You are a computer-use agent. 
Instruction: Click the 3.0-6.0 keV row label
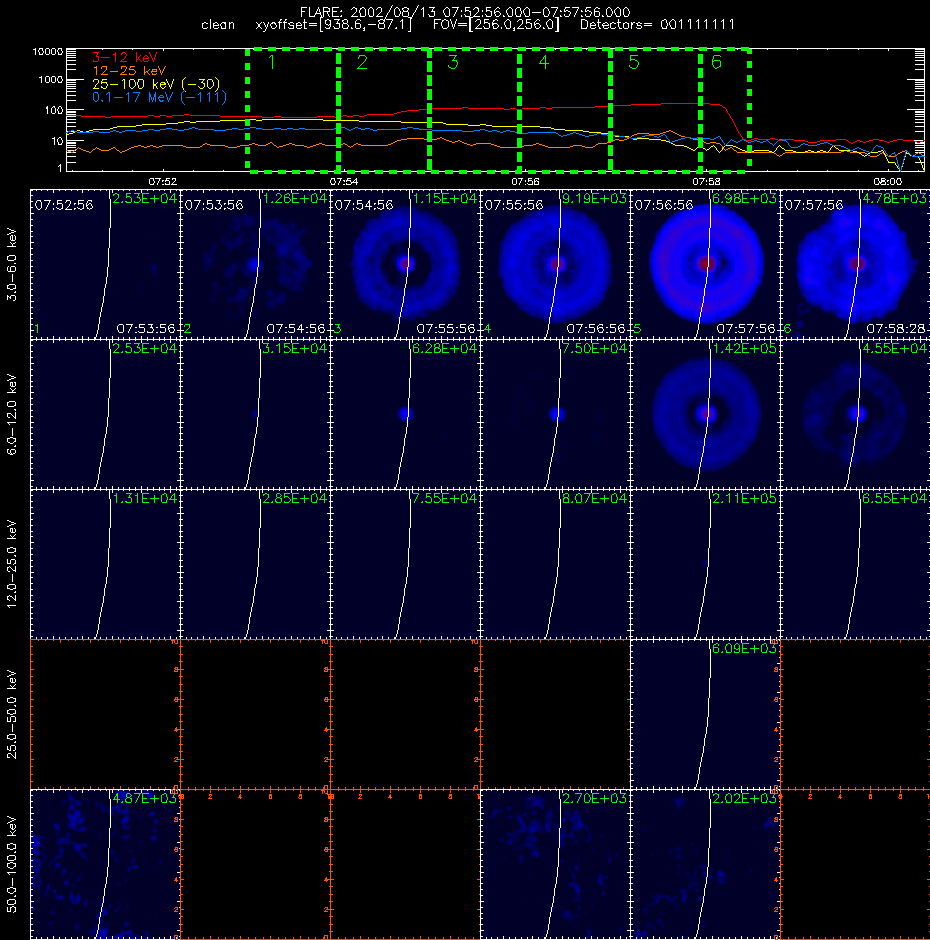click(13, 264)
